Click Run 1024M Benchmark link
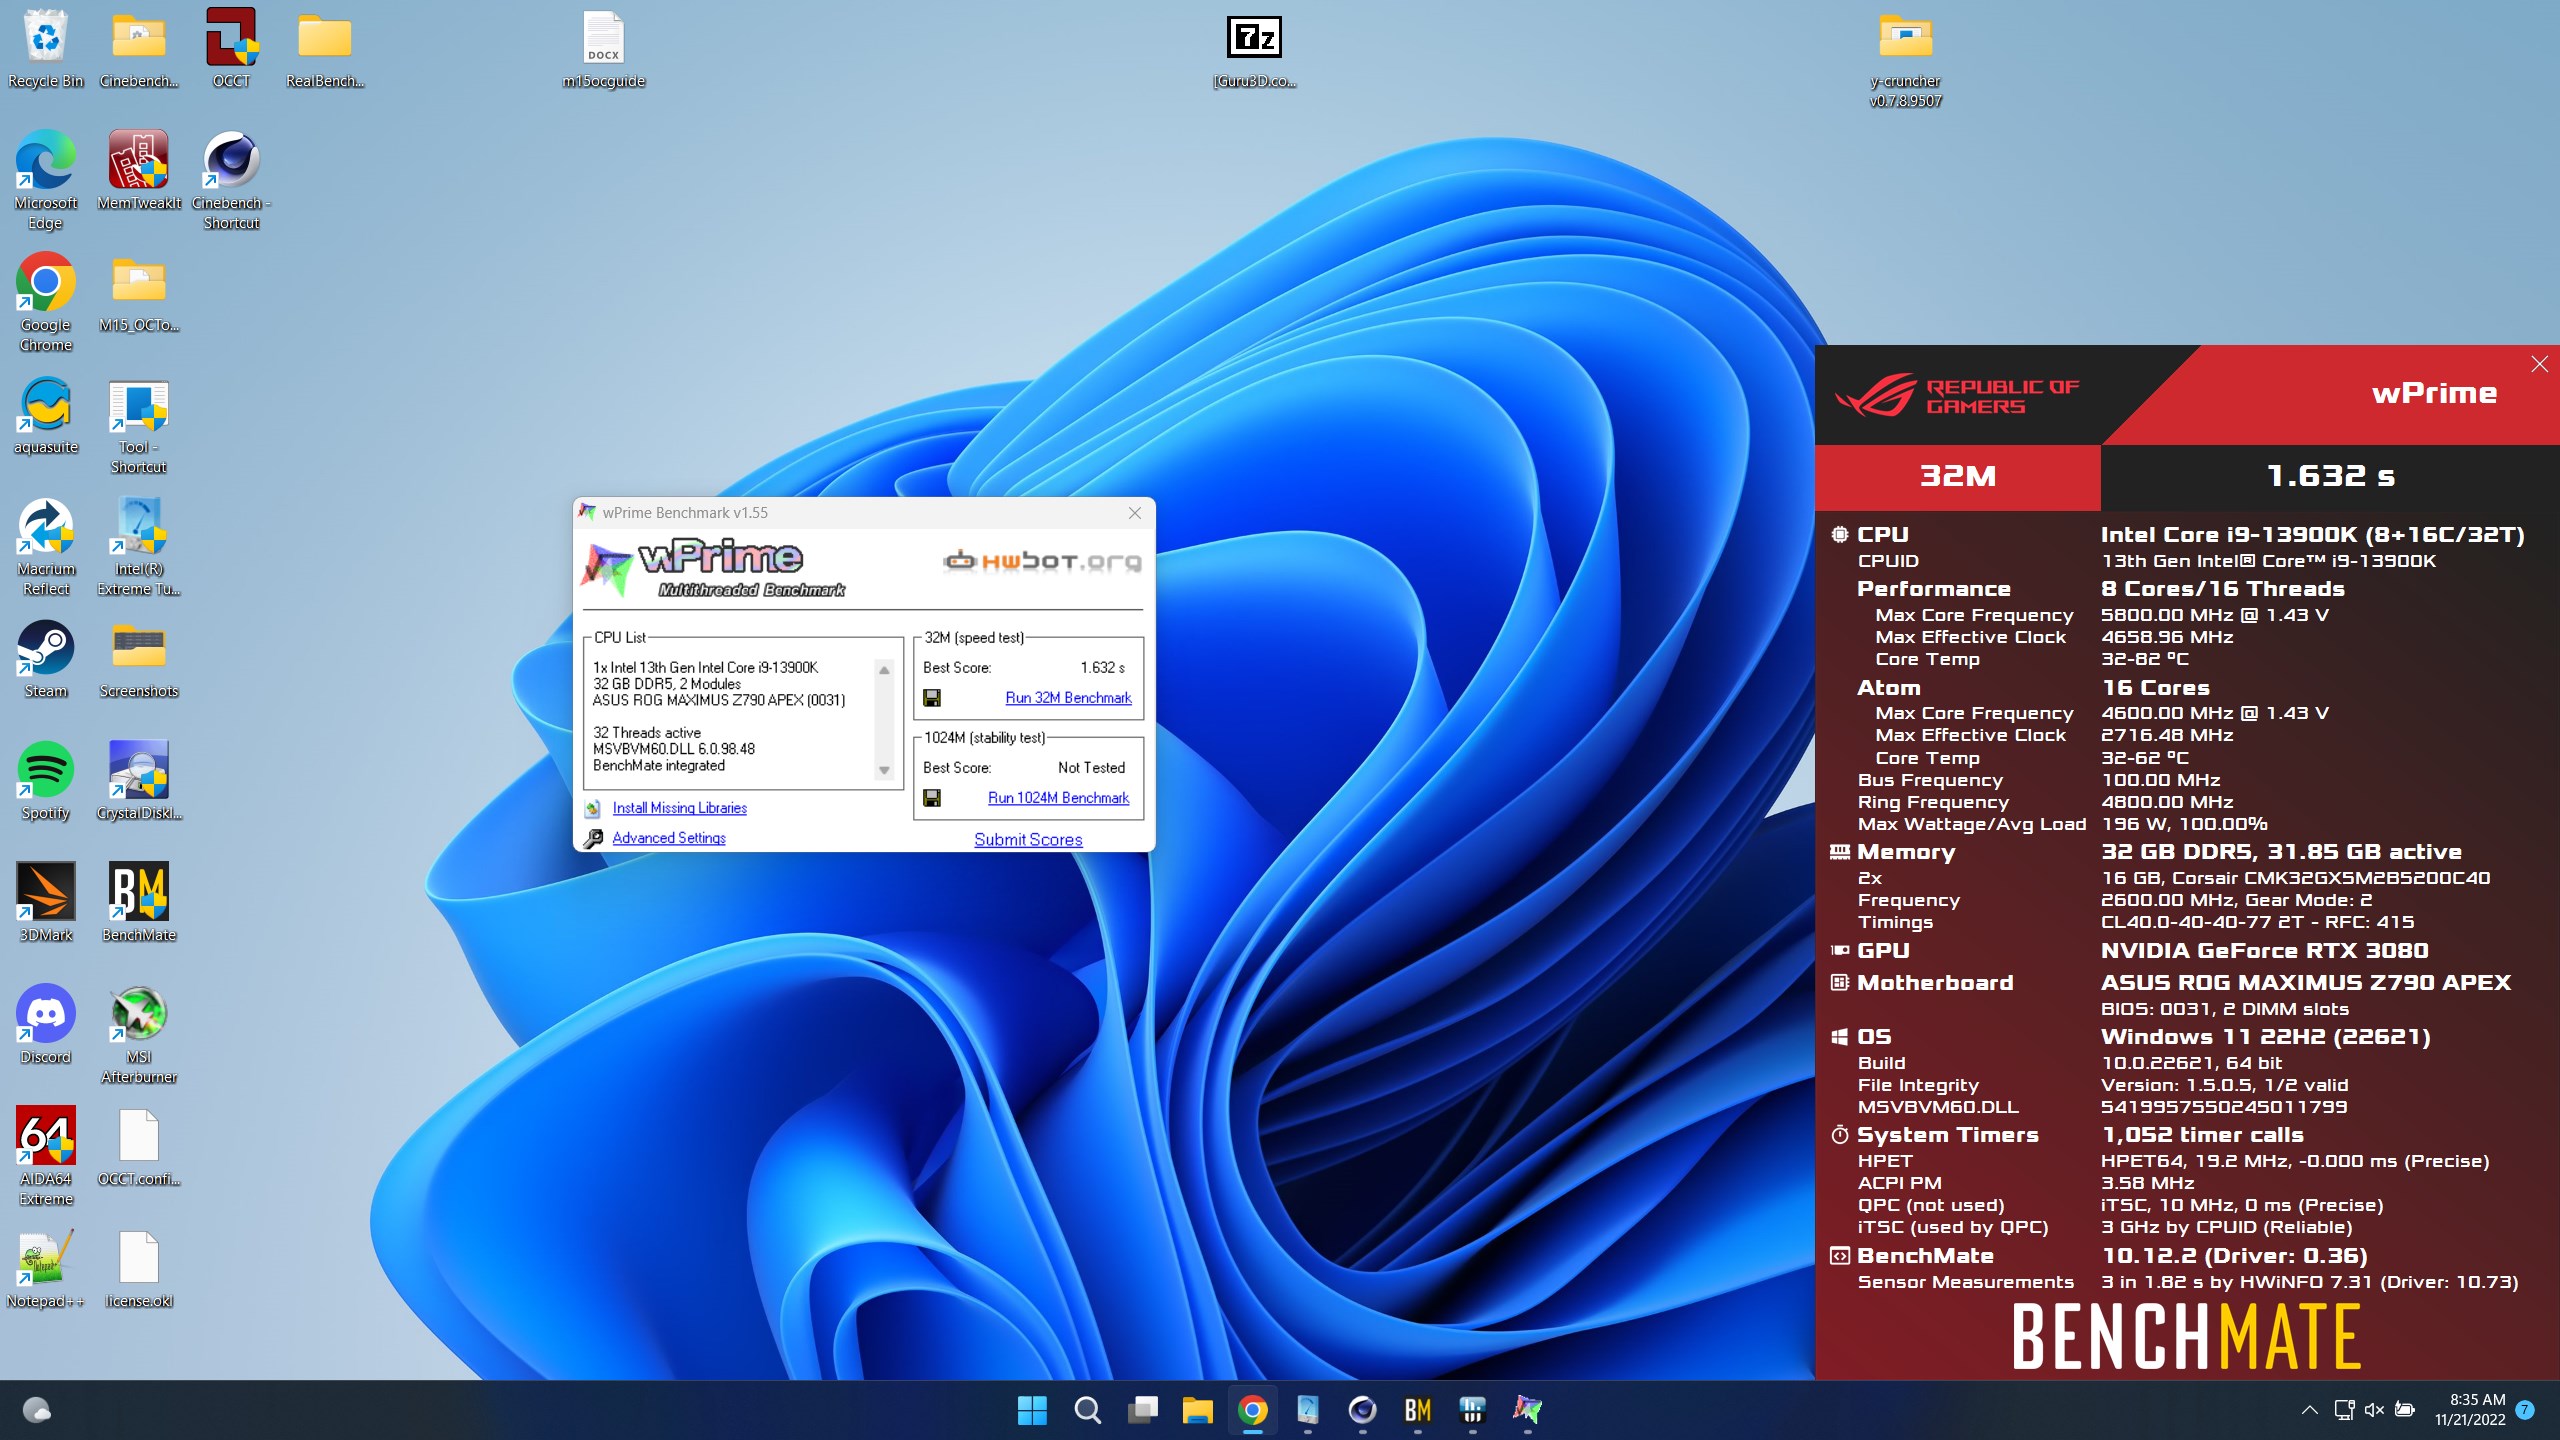This screenshot has width=2560, height=1440. (1058, 798)
